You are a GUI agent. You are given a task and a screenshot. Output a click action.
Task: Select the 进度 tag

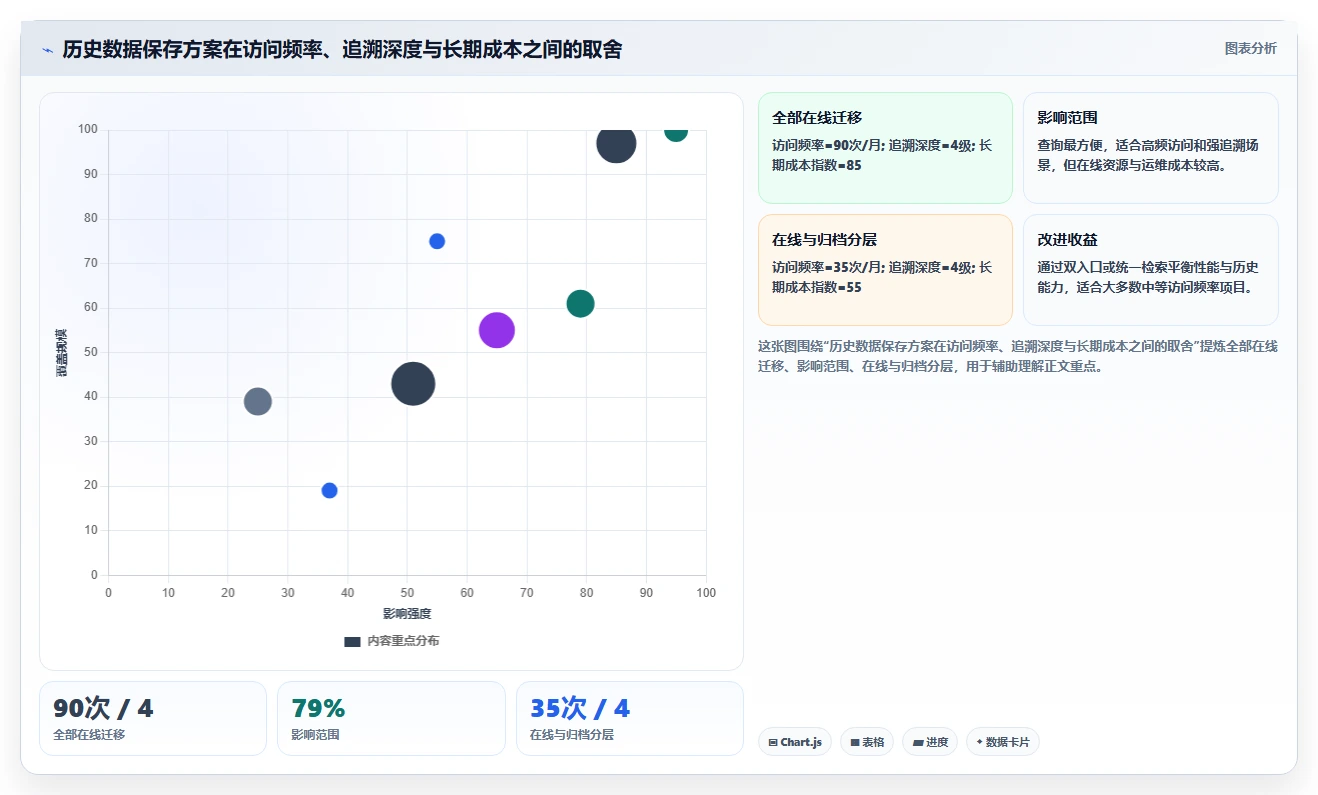tap(930, 742)
